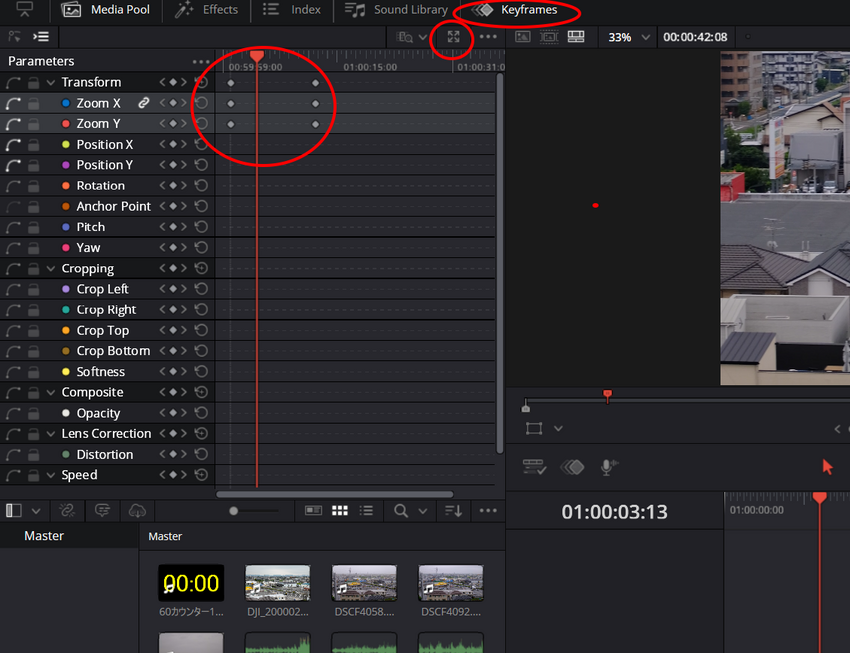Open the Effects tab
Viewport: 850px width, 653px height.
207,10
